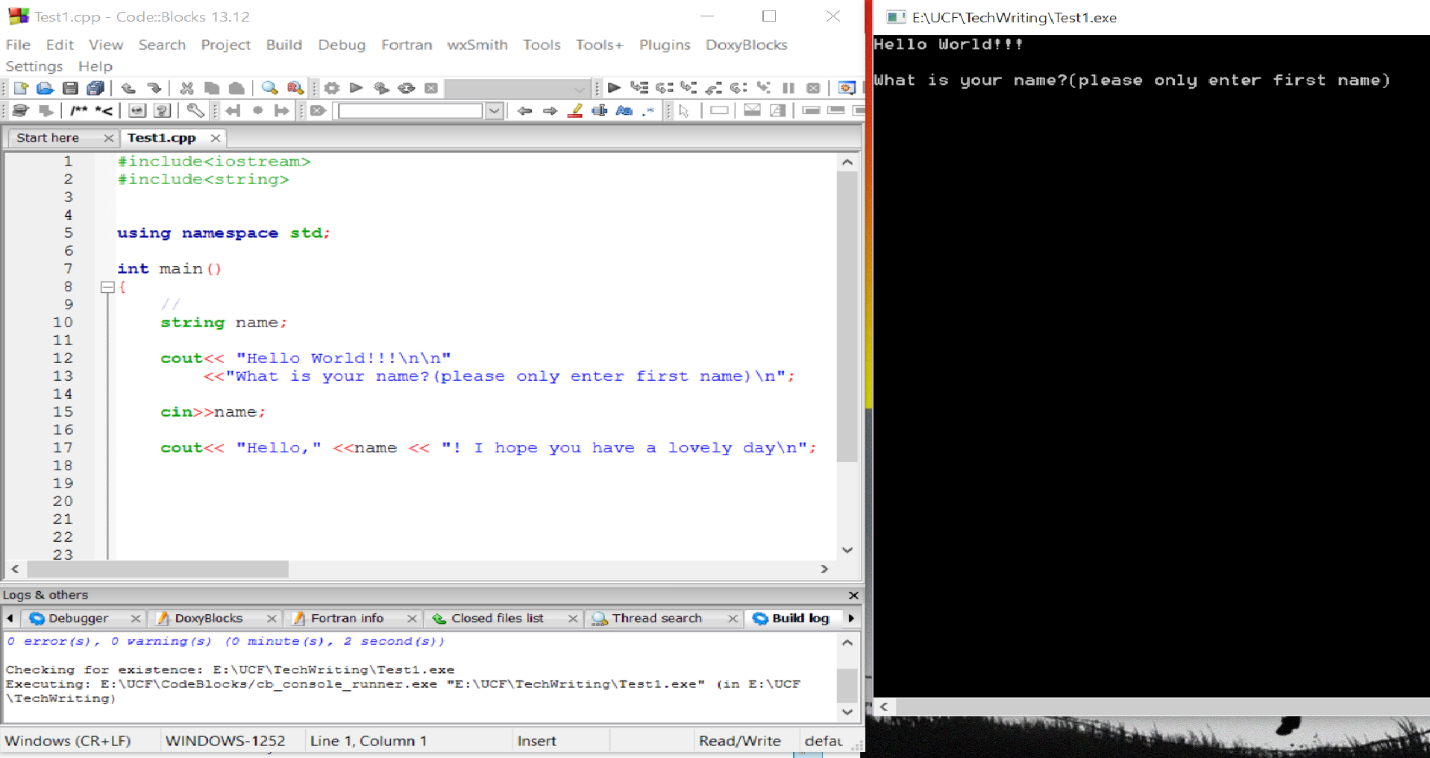The image size is (1430, 758).
Task: Open the Find dialog via magnifier icon
Action: (270, 88)
